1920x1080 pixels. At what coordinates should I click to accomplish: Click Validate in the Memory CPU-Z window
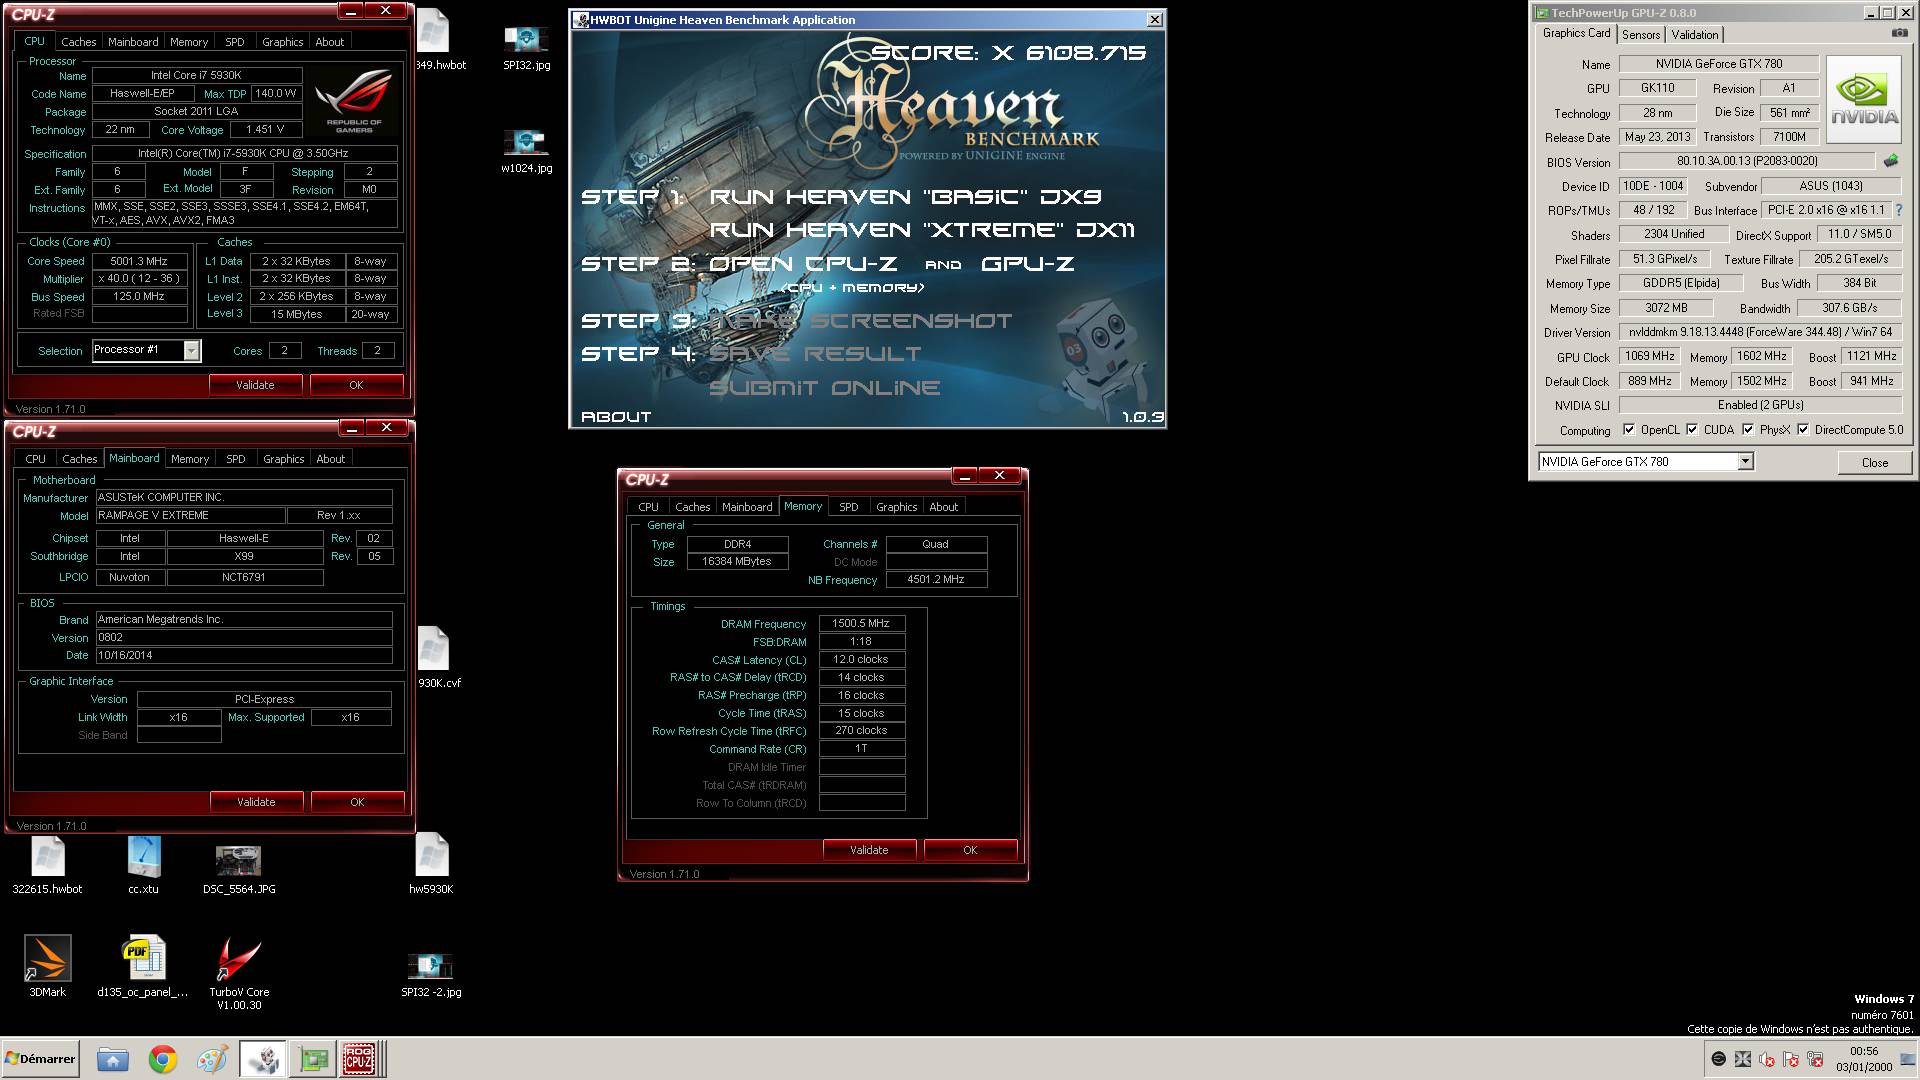pyautogui.click(x=869, y=850)
